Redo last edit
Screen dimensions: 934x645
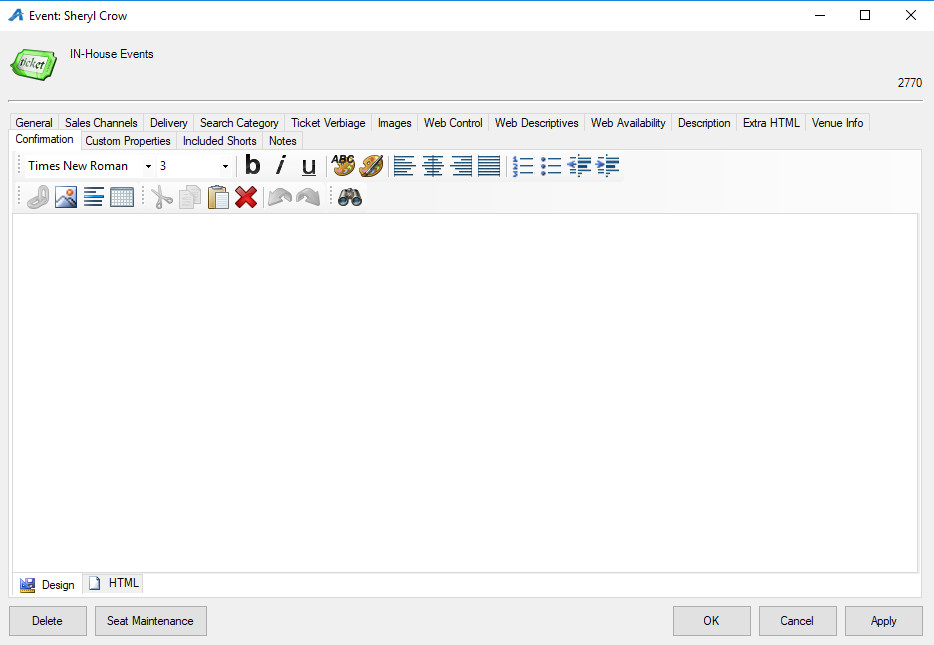(308, 197)
